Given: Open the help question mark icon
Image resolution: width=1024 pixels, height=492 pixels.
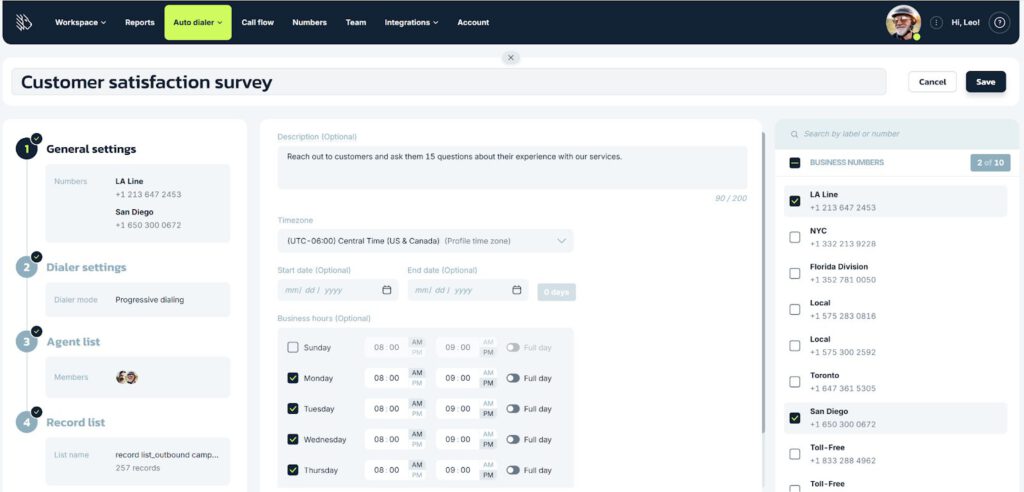Looking at the screenshot, I should point(998,22).
